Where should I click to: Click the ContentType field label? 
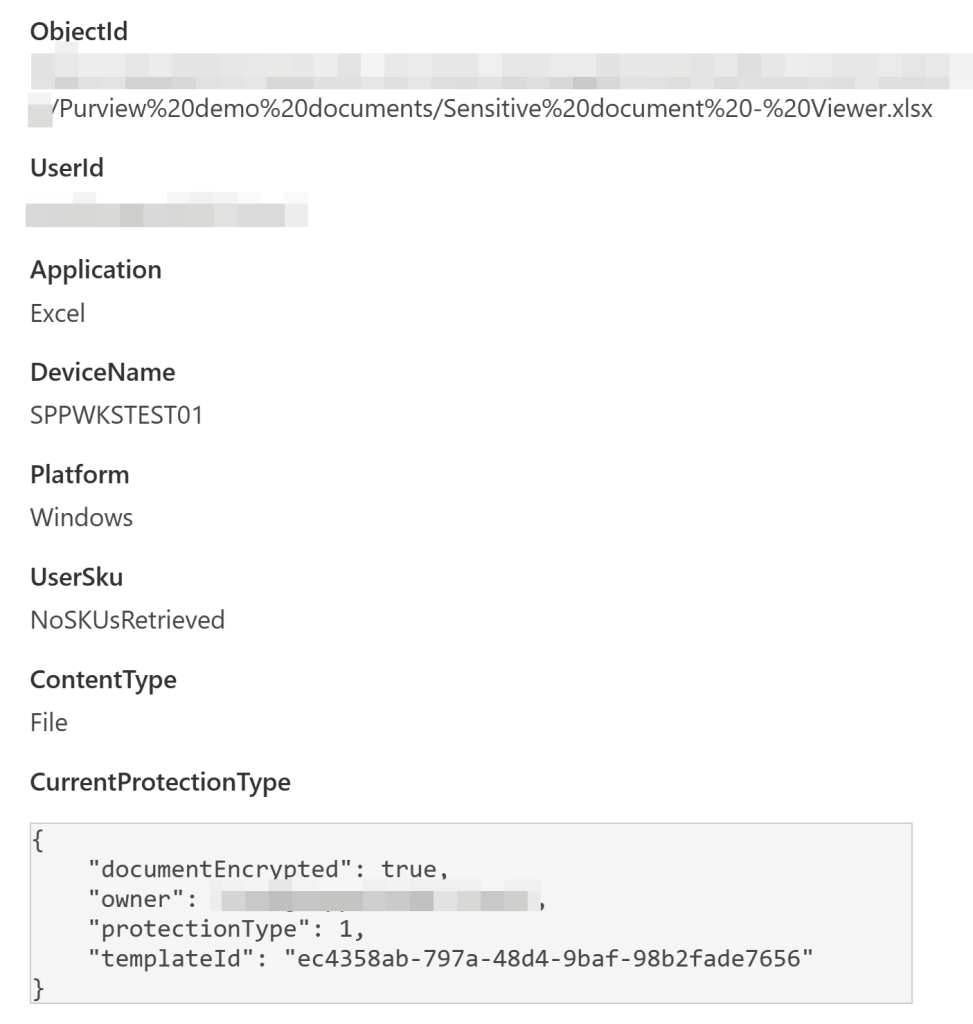pyautogui.click(x=103, y=680)
